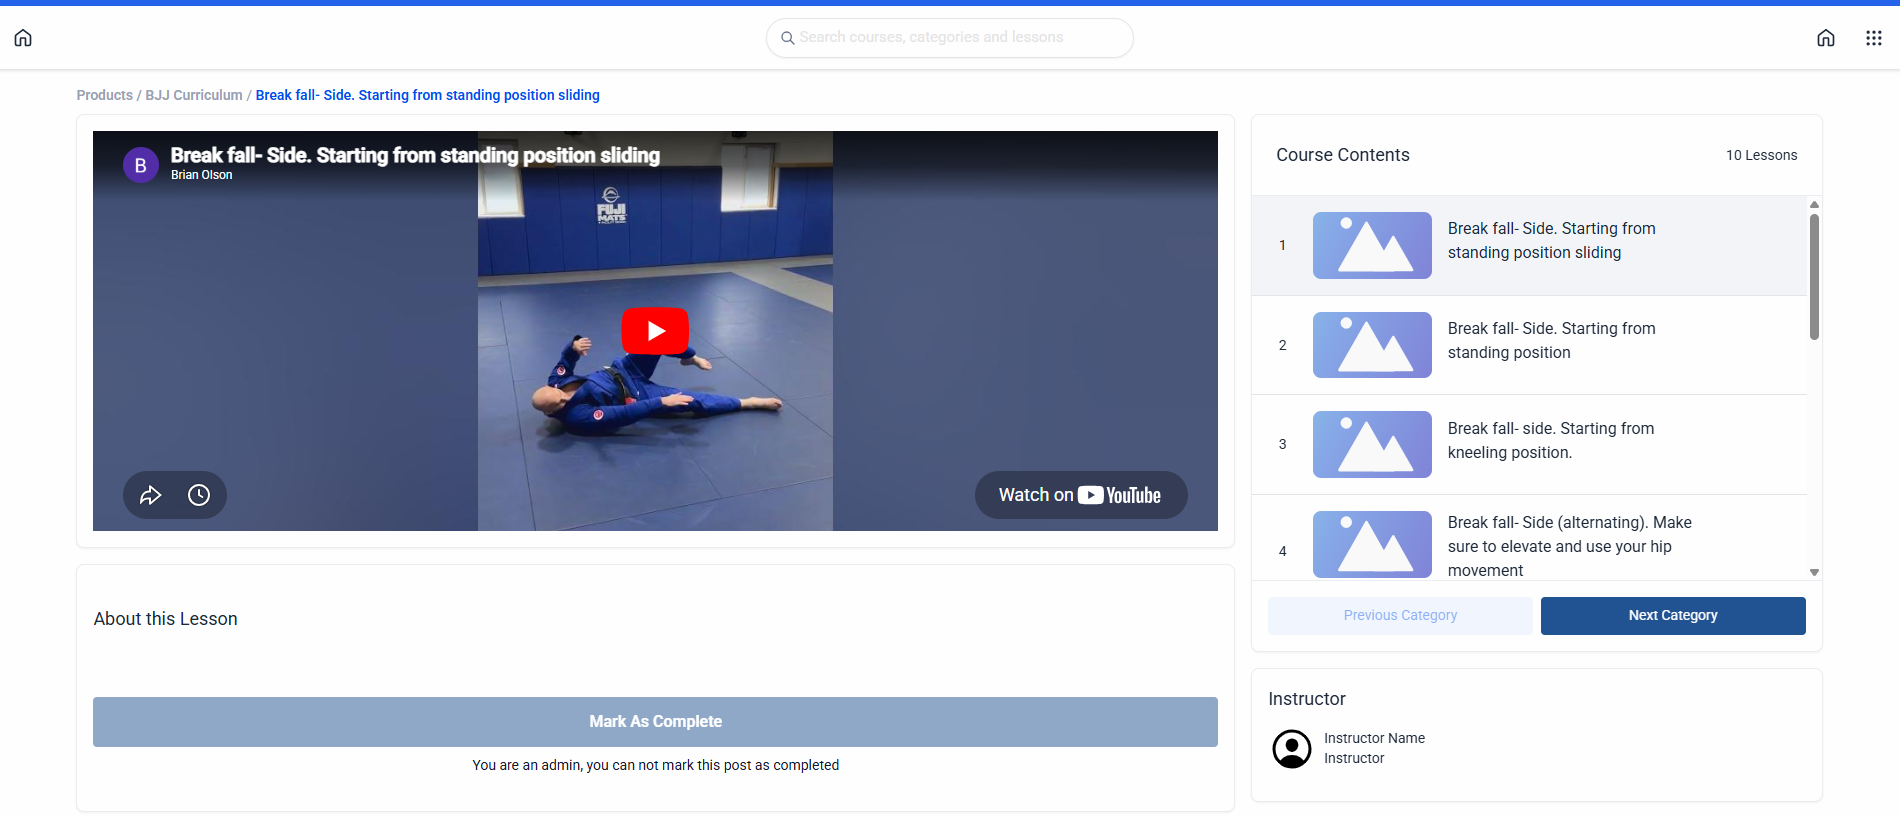Image resolution: width=1900 pixels, height=817 pixels.
Task: Click the Brian Olson channel name
Action: [201, 175]
